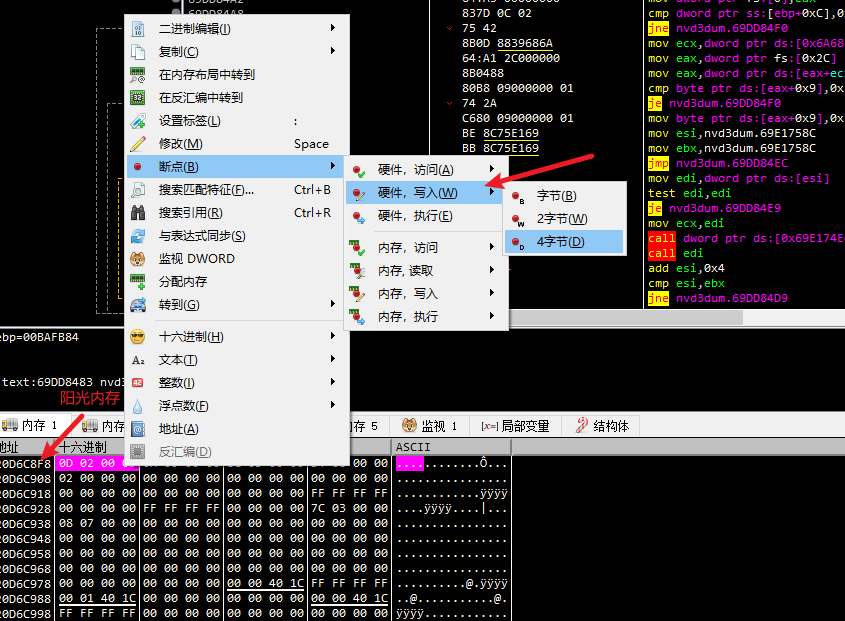The height and width of the screenshot is (621, 845).
Task: Click the 二进制编辑 binary edit icon
Action: click(138, 29)
